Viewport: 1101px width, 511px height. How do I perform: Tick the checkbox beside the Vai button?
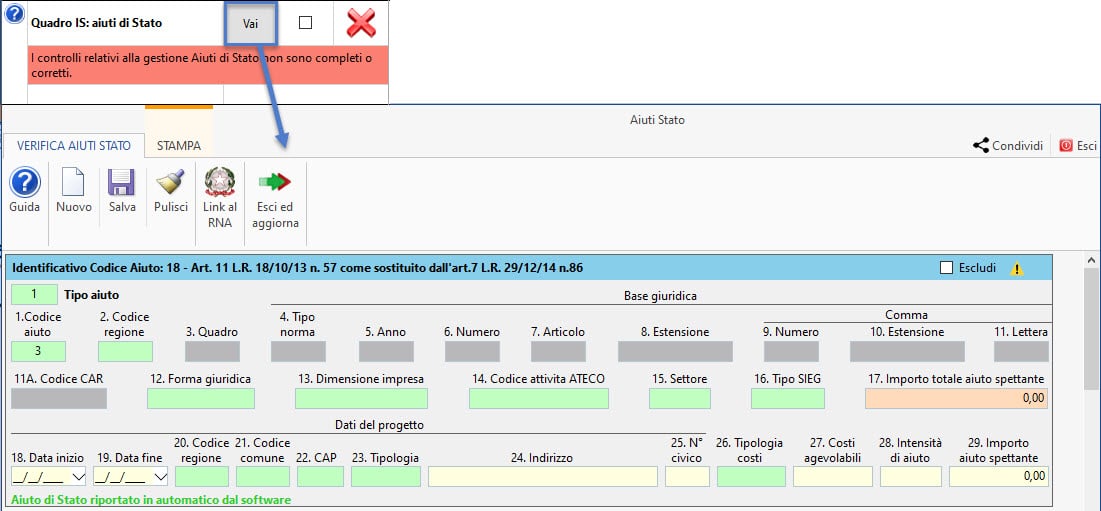point(306,23)
